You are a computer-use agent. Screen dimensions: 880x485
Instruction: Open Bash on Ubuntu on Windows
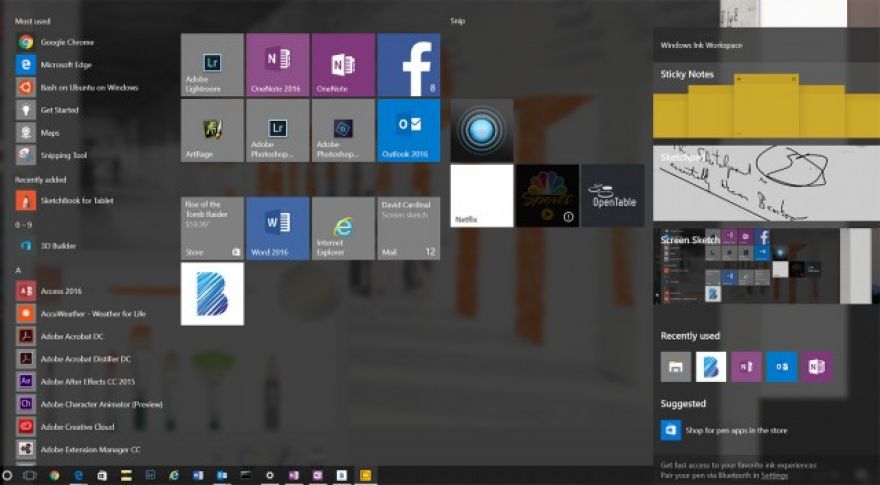(77, 88)
